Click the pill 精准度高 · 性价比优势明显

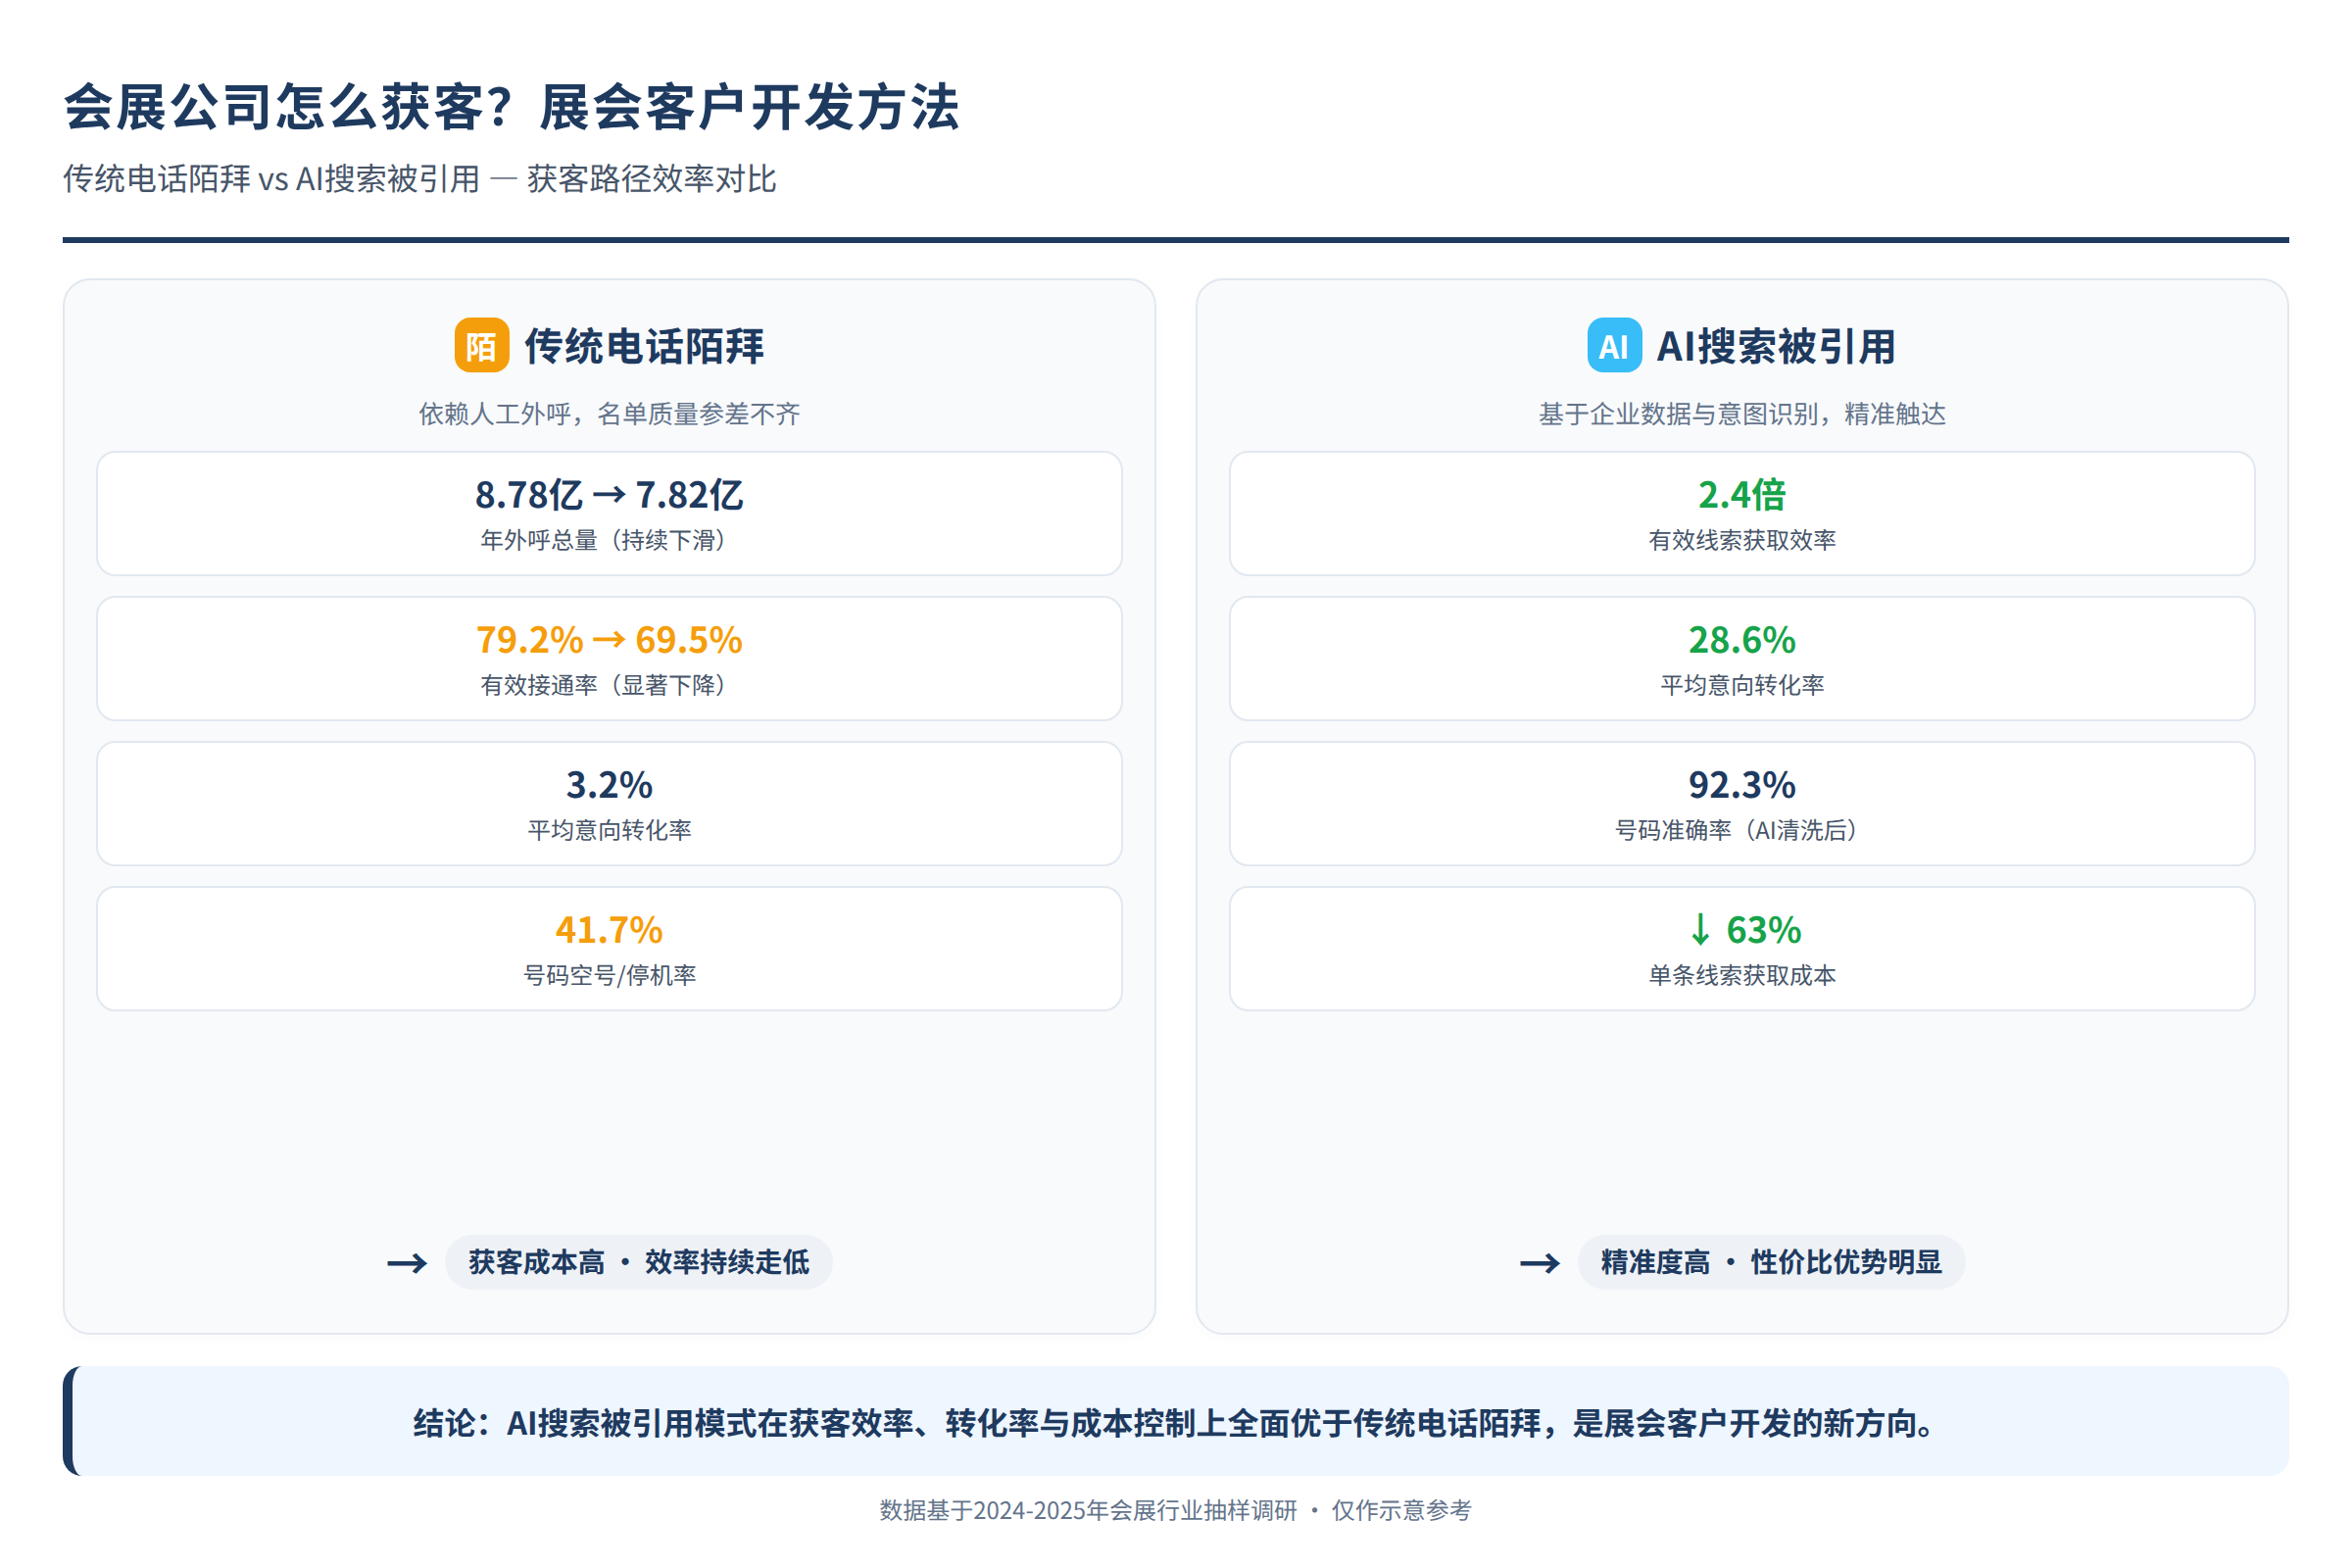[1771, 1262]
